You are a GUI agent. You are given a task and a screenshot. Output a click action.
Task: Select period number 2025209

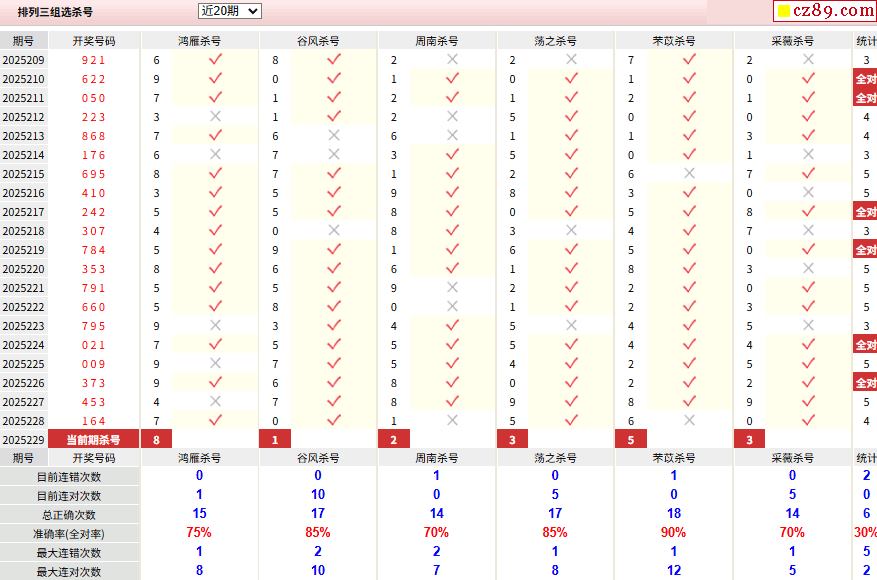click(23, 60)
